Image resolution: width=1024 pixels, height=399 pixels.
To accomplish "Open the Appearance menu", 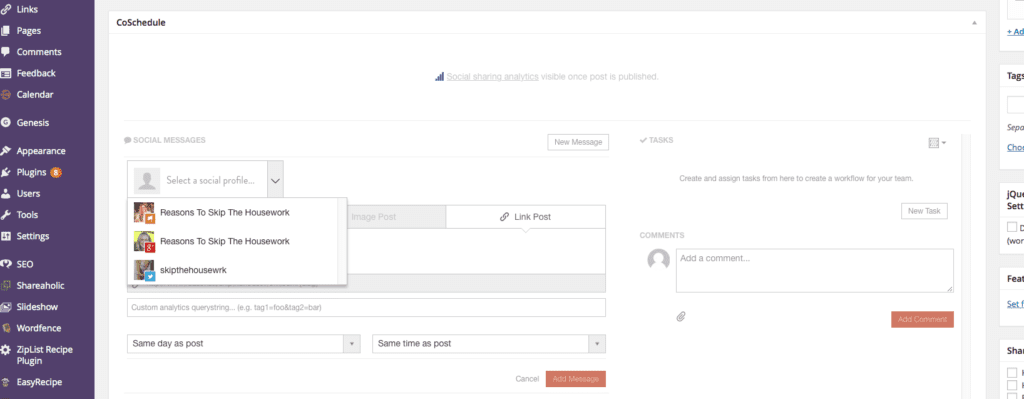I will (40, 151).
